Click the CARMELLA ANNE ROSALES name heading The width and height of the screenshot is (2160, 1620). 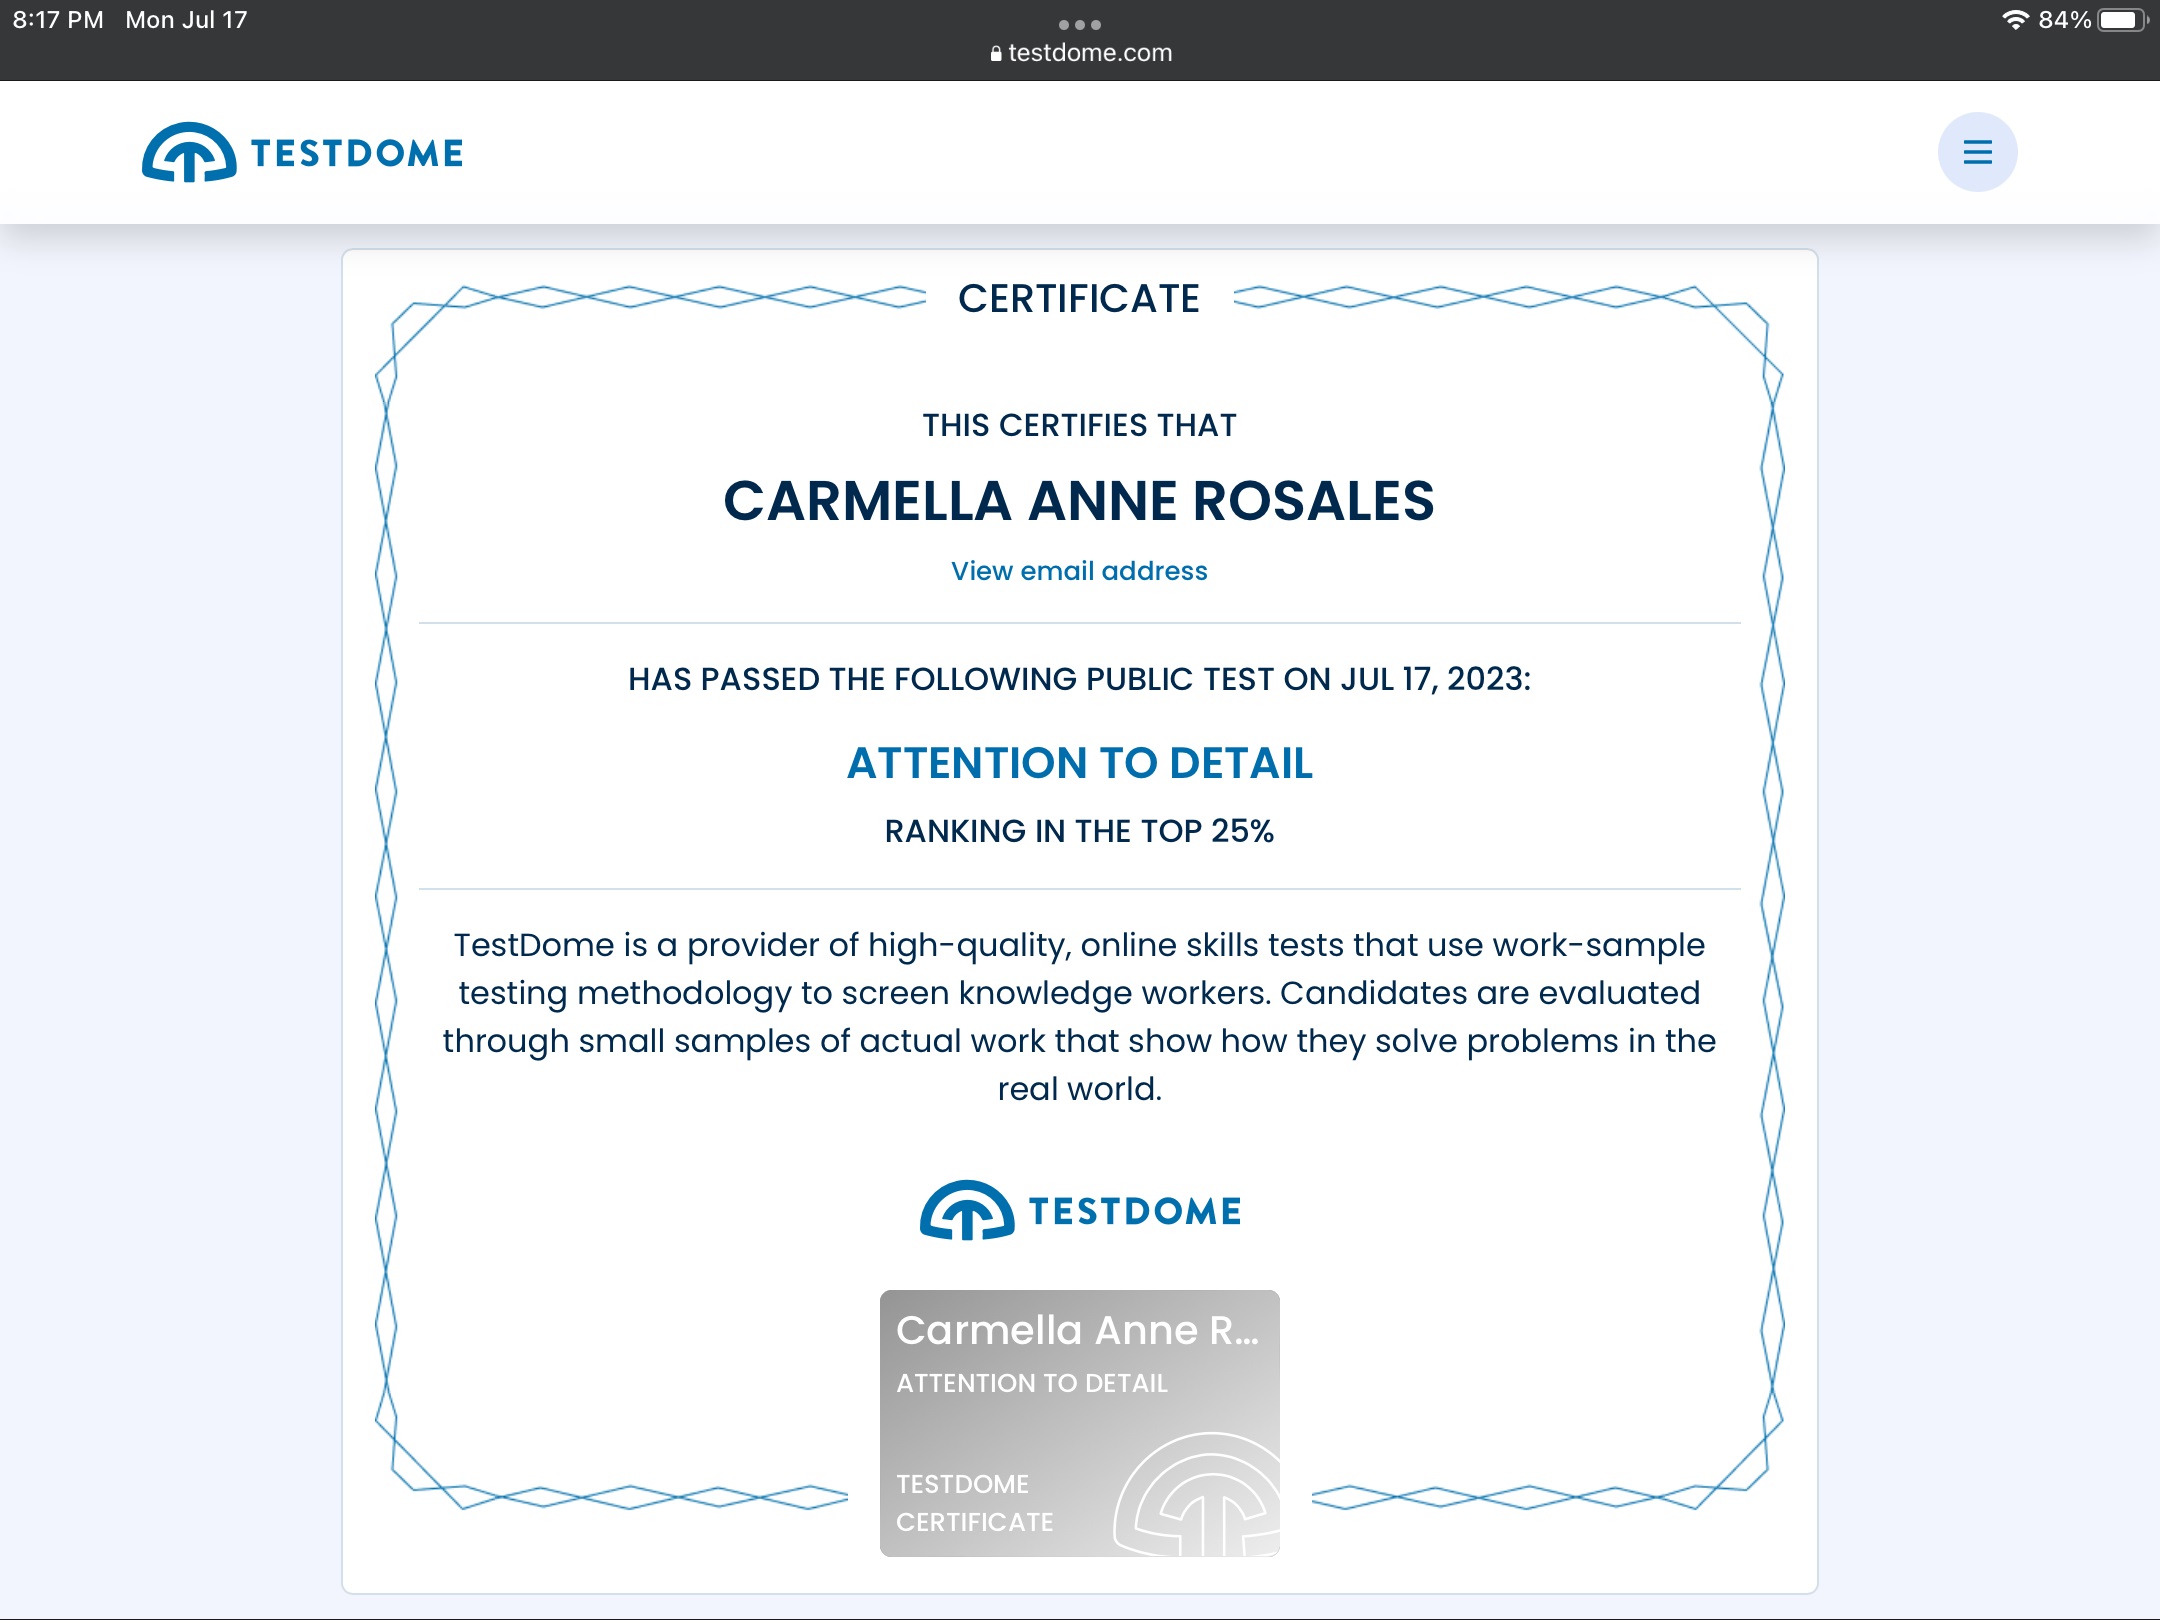point(1079,501)
